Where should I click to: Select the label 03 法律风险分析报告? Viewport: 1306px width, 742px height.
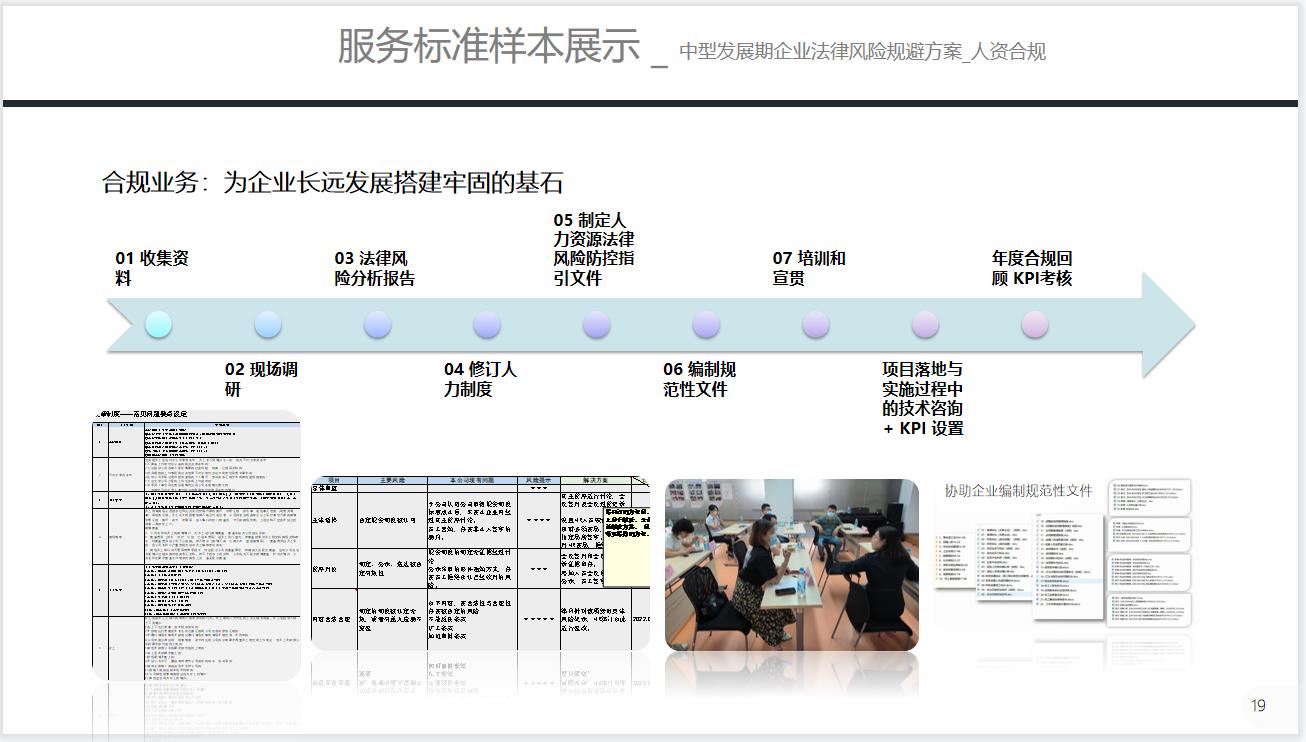click(375, 268)
